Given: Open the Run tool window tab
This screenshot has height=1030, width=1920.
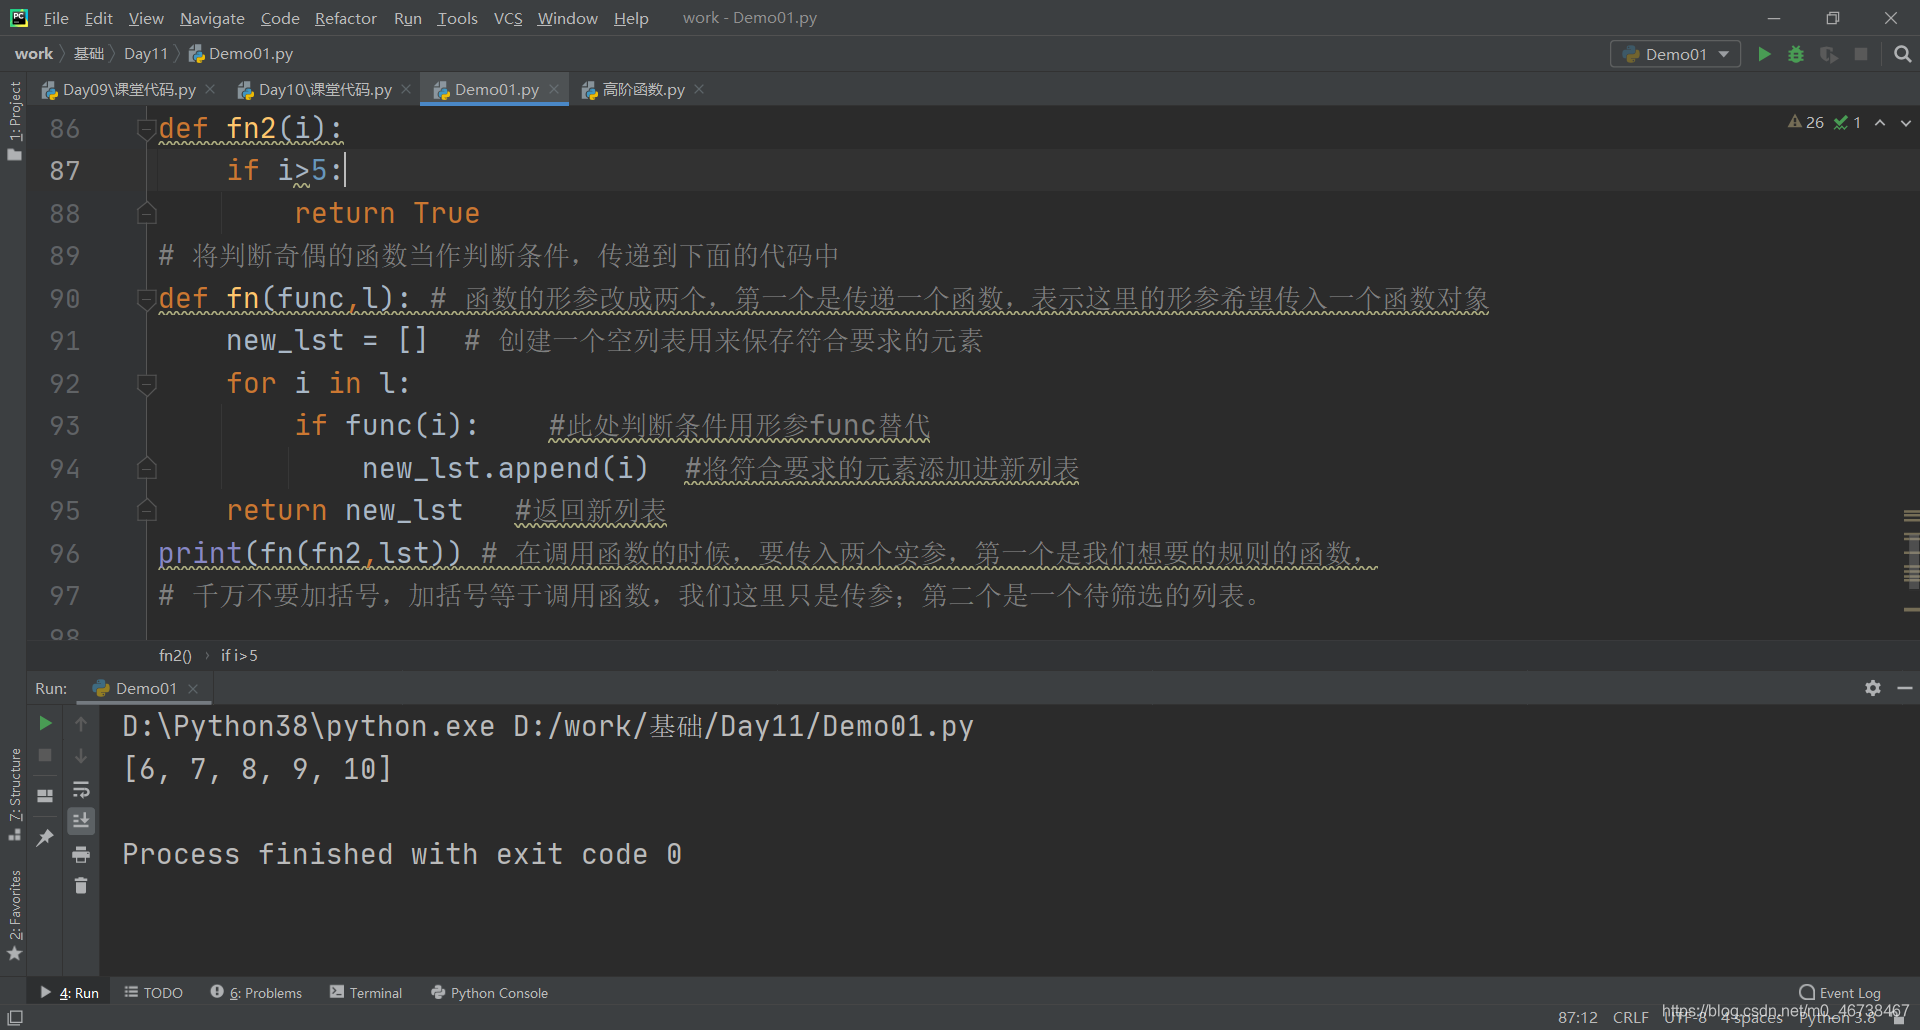Looking at the screenshot, I should coord(69,992).
